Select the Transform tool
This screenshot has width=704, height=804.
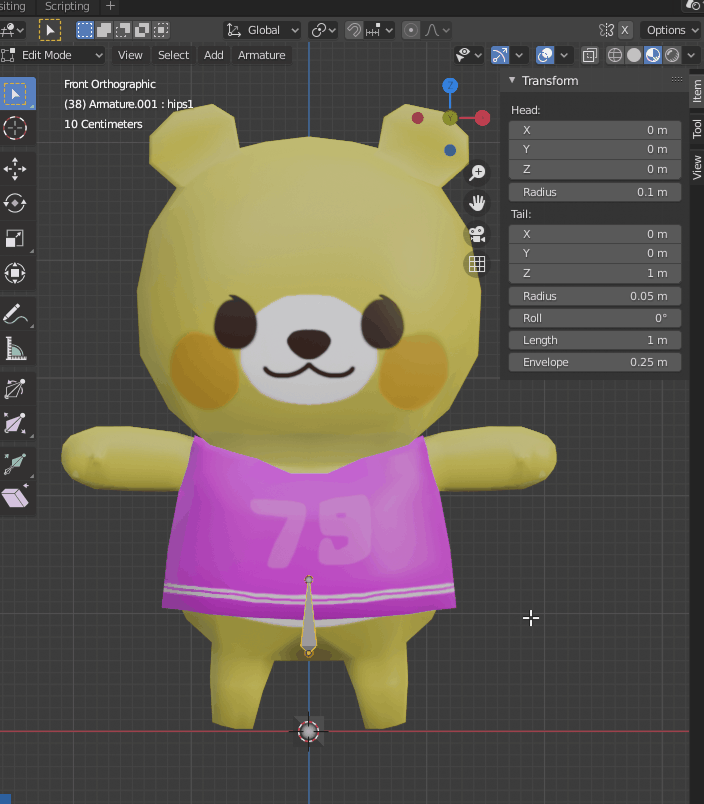pos(15,273)
